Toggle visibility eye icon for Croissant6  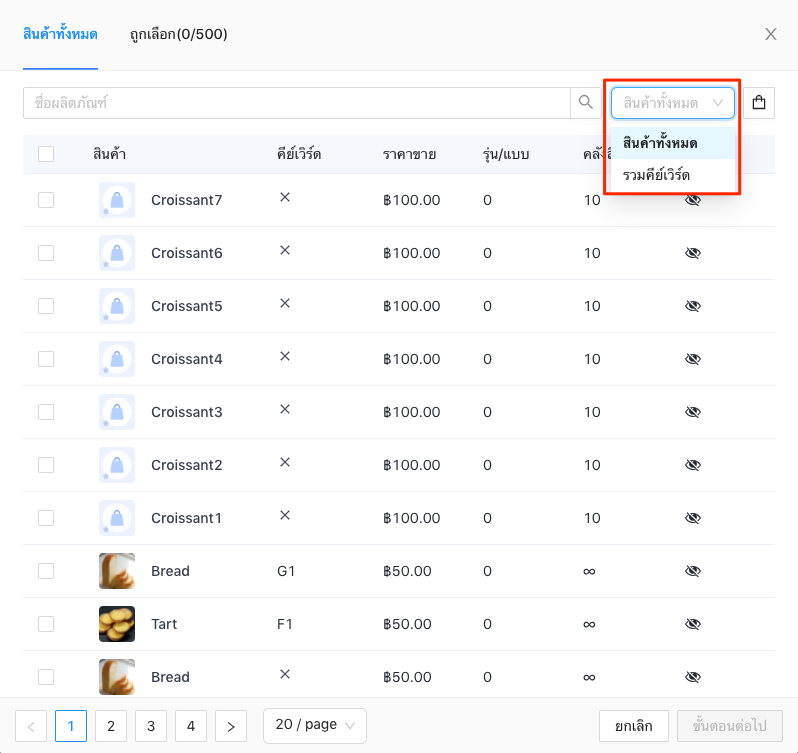[x=693, y=253]
